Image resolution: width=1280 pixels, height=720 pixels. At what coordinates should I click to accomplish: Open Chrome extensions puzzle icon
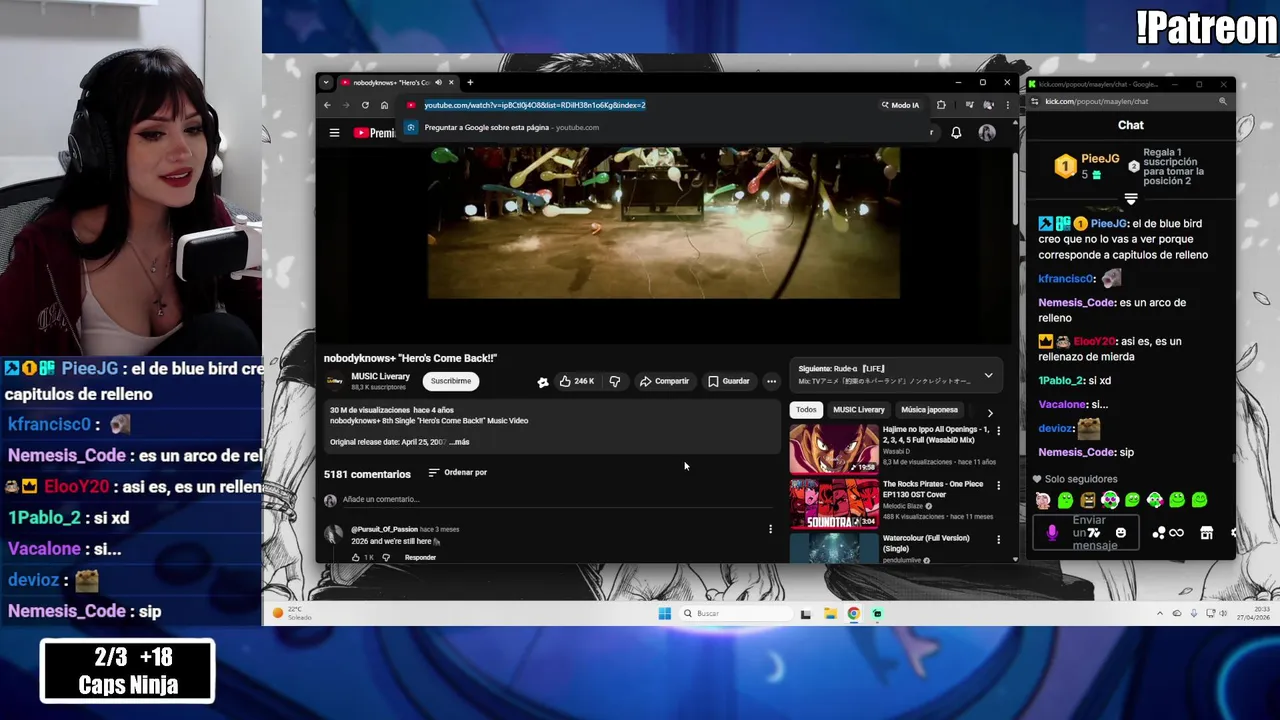click(x=941, y=105)
